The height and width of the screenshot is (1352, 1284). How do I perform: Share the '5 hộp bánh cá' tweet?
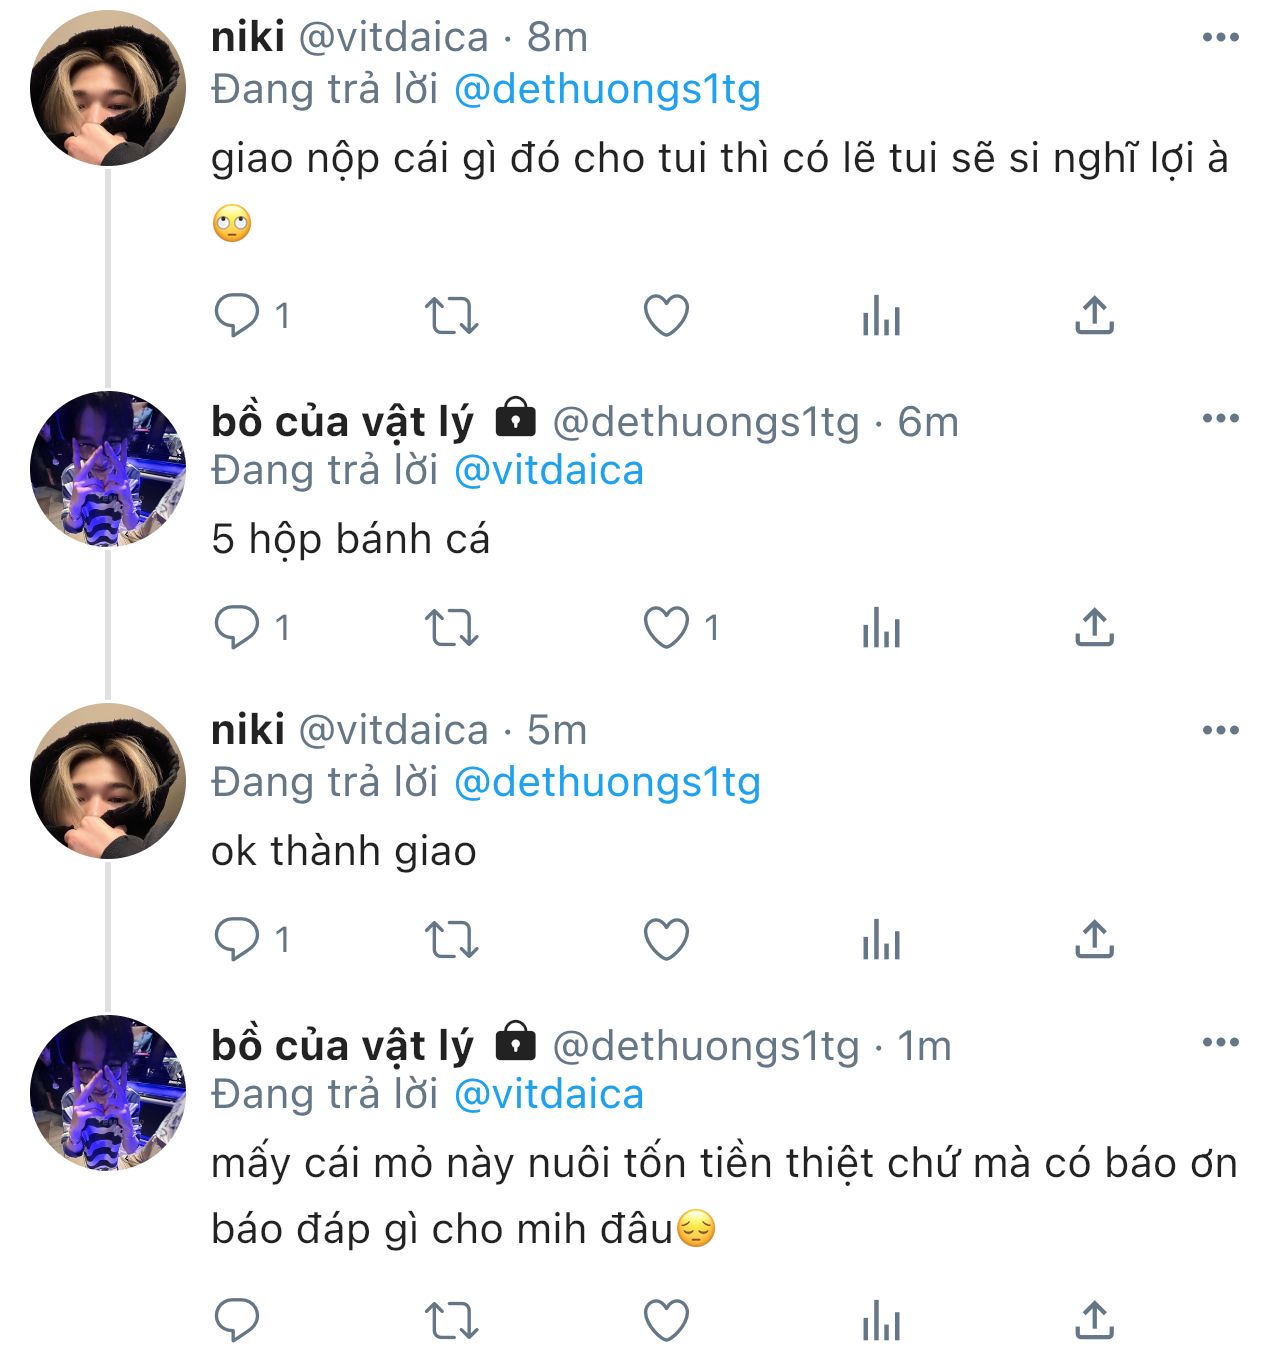(1095, 628)
